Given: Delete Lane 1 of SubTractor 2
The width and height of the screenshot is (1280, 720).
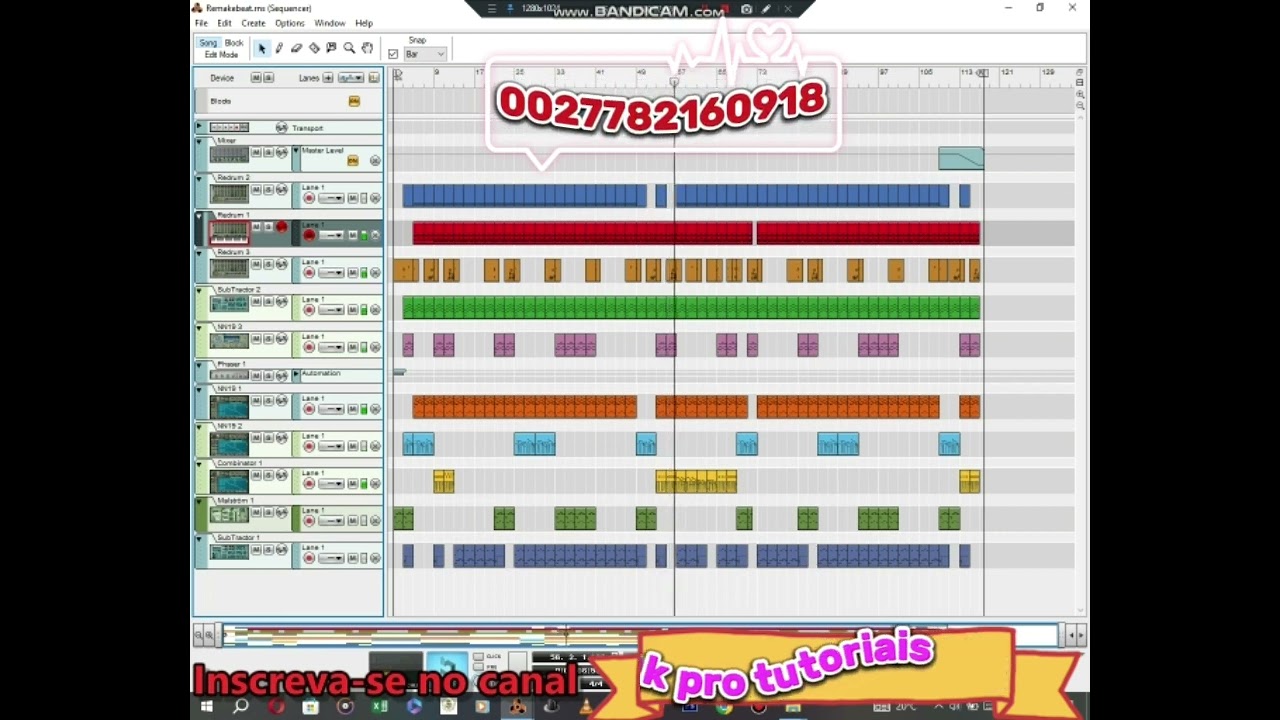Looking at the screenshot, I should click(x=375, y=310).
